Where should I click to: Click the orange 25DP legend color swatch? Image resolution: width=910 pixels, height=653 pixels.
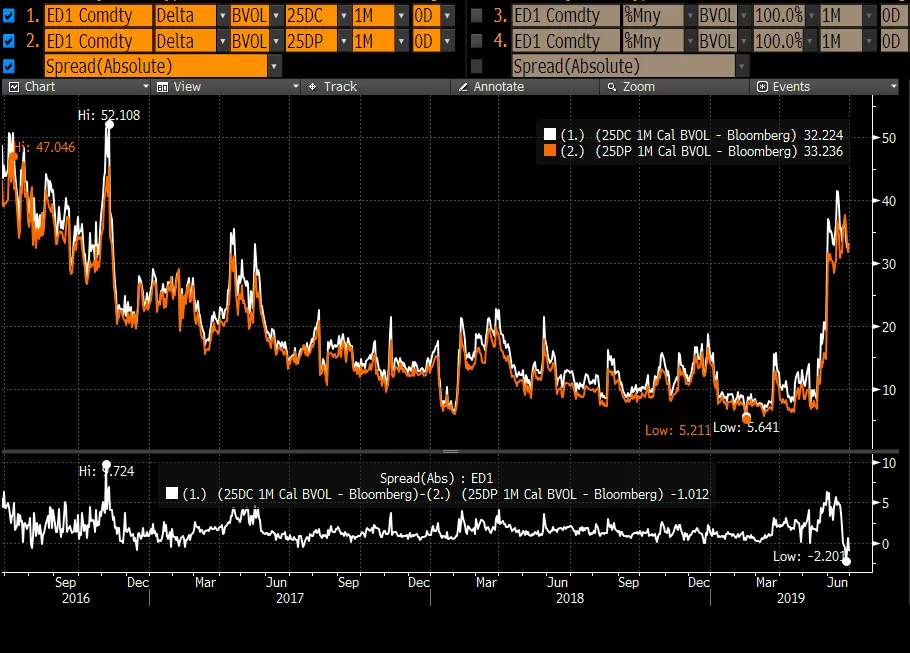tap(548, 152)
